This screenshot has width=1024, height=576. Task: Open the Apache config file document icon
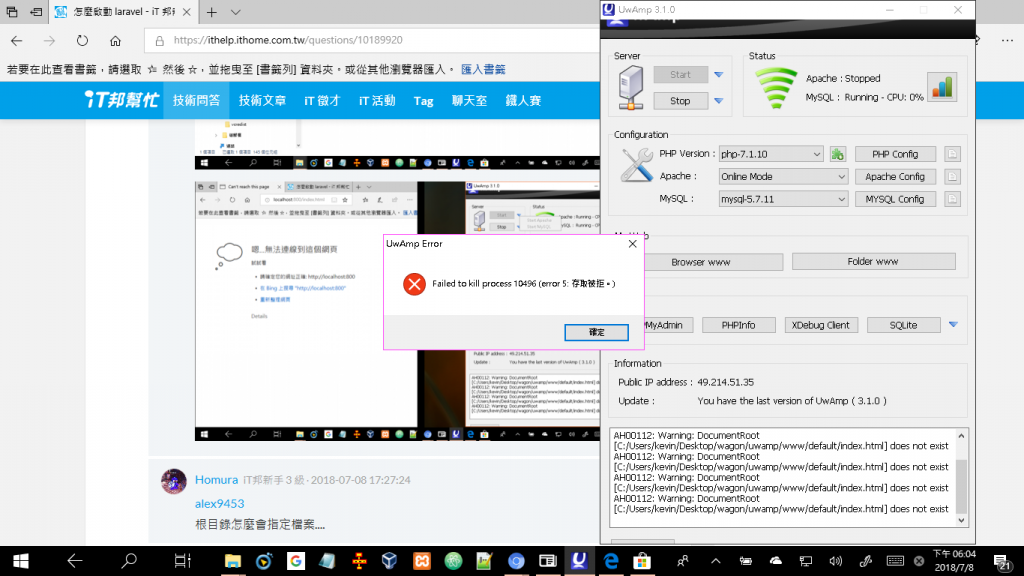click(952, 176)
